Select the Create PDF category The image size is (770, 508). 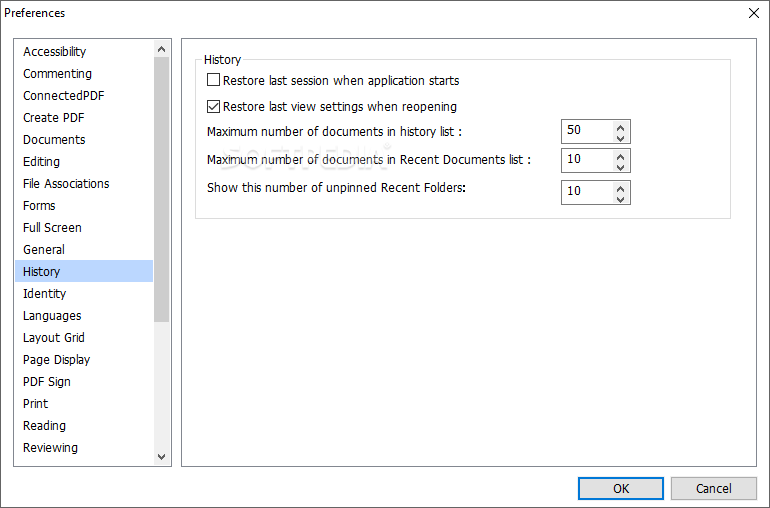coord(84,117)
